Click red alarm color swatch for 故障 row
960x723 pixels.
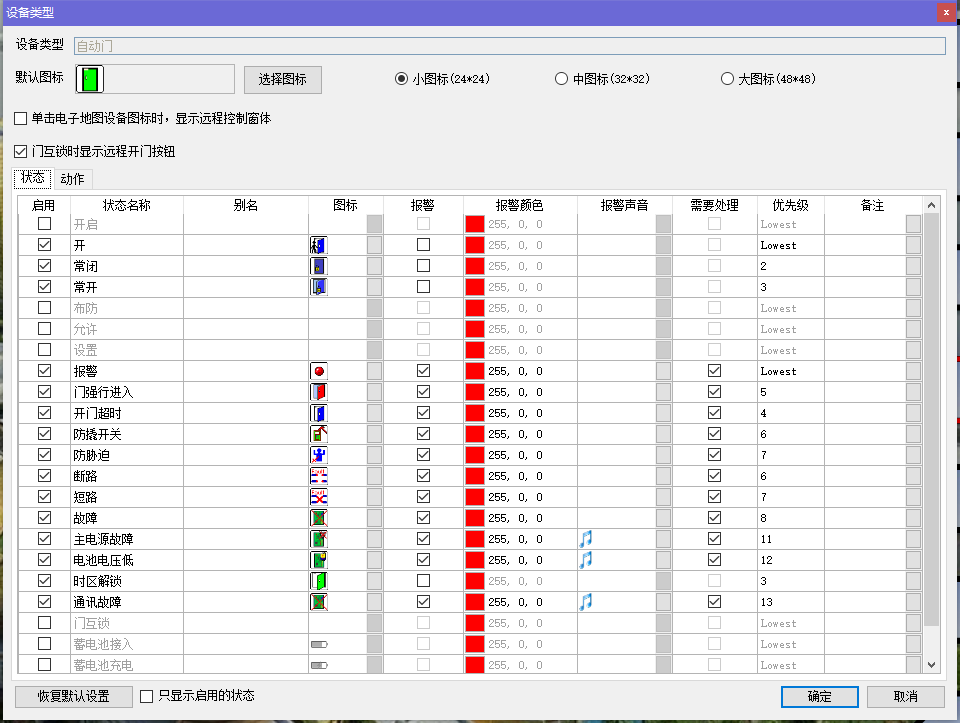click(x=475, y=518)
